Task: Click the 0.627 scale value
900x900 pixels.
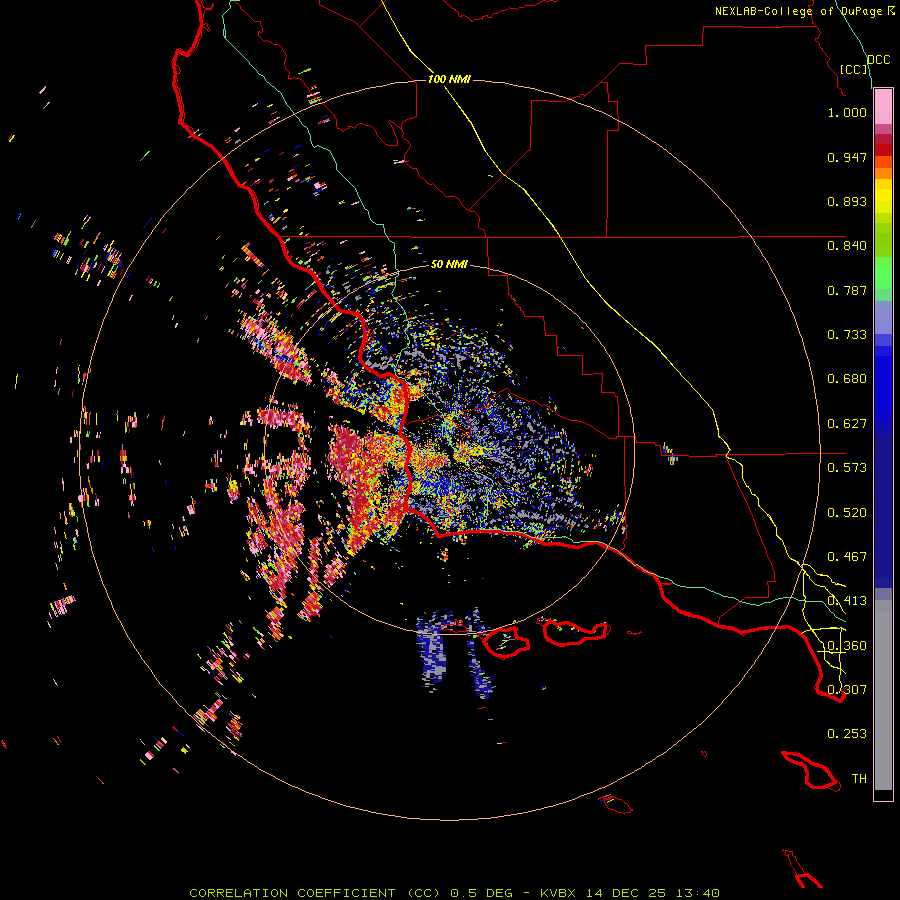Action: [847, 424]
